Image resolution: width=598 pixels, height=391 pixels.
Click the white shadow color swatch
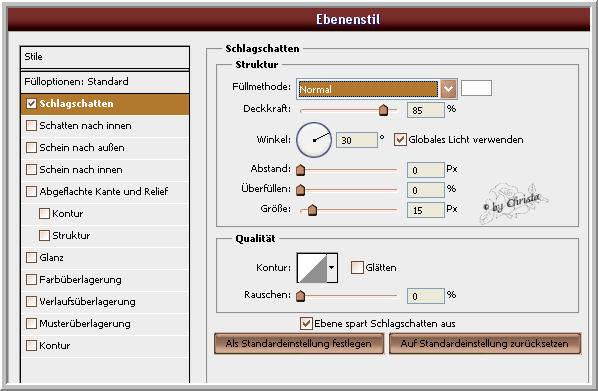[x=476, y=88]
